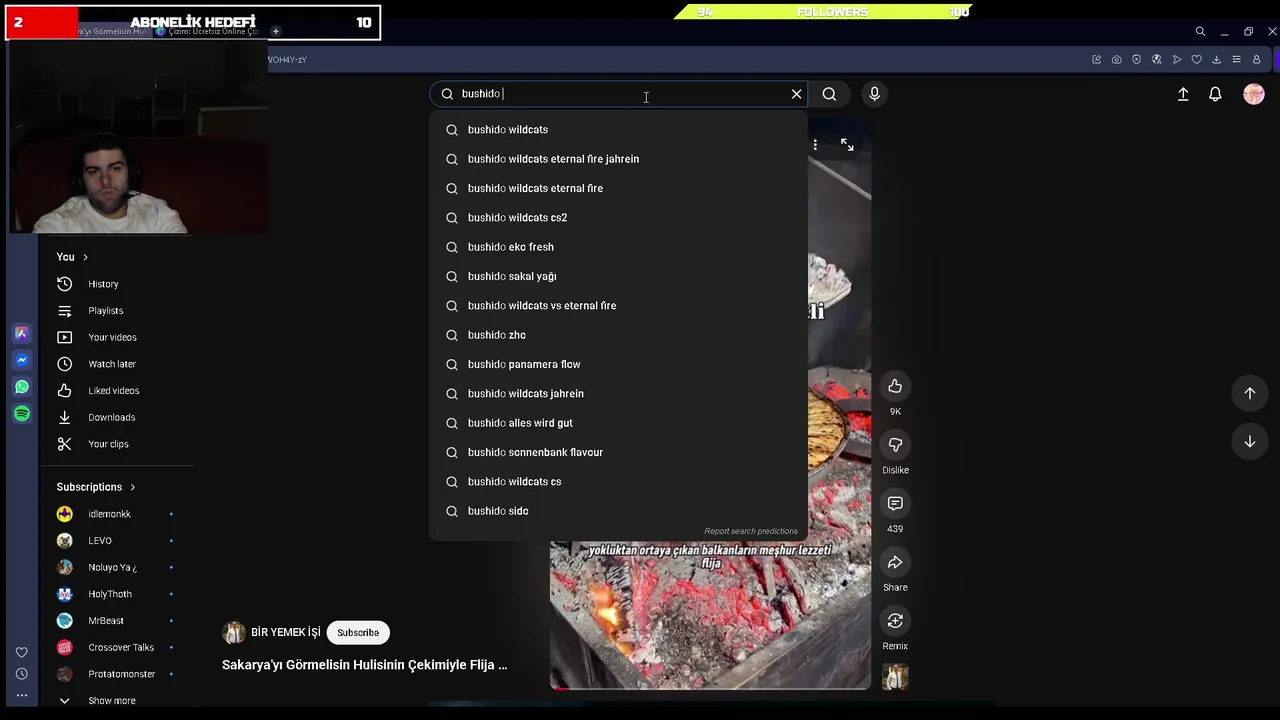Go to the next Short (down arrow)
The height and width of the screenshot is (720, 1280).
(x=1249, y=442)
